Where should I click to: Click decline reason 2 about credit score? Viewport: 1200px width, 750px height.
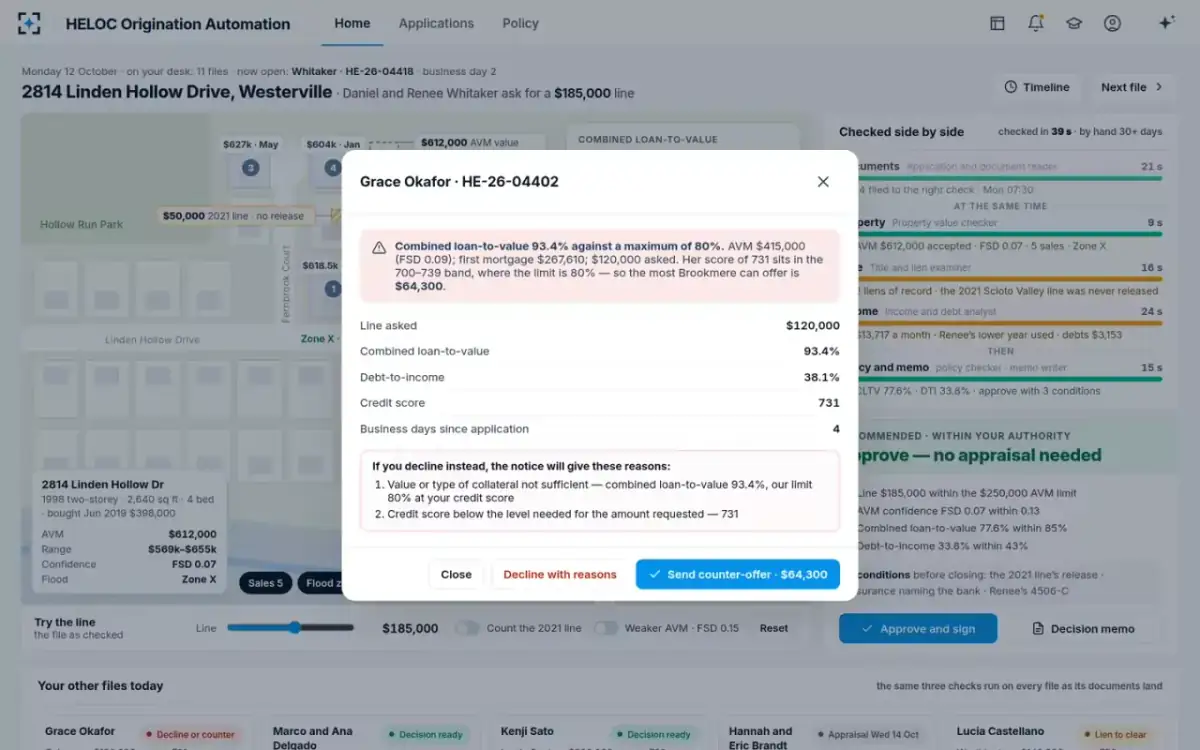tap(562, 514)
